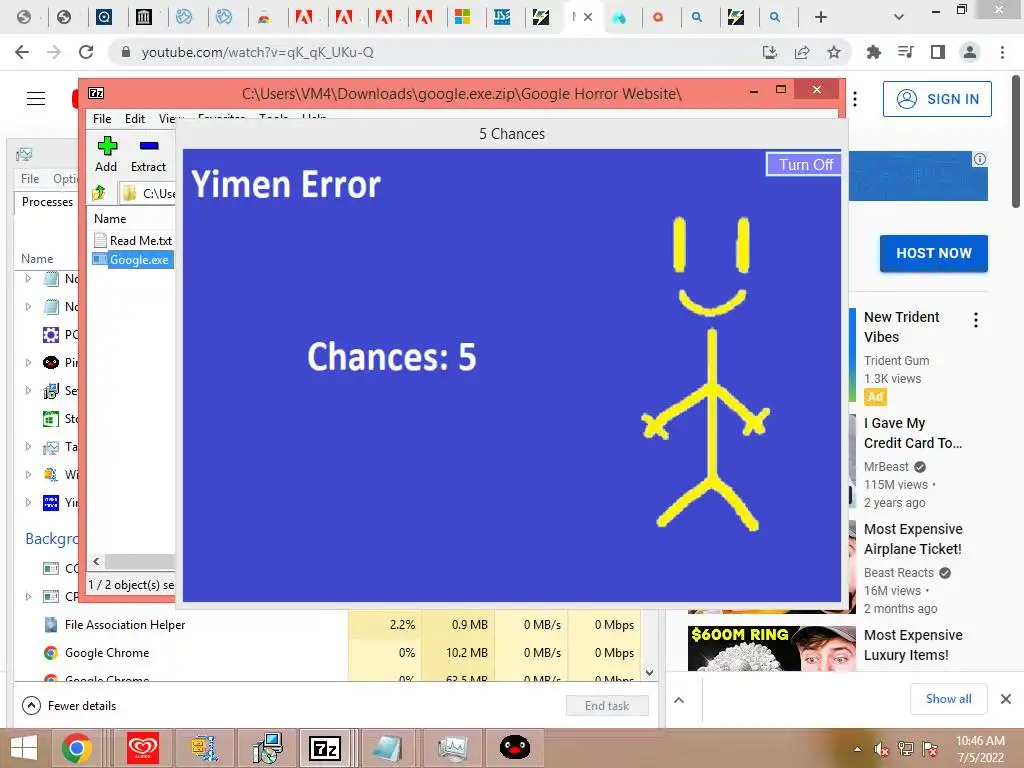1024x768 pixels.
Task: Toggle Chrome side panel icon
Action: [x=938, y=52]
